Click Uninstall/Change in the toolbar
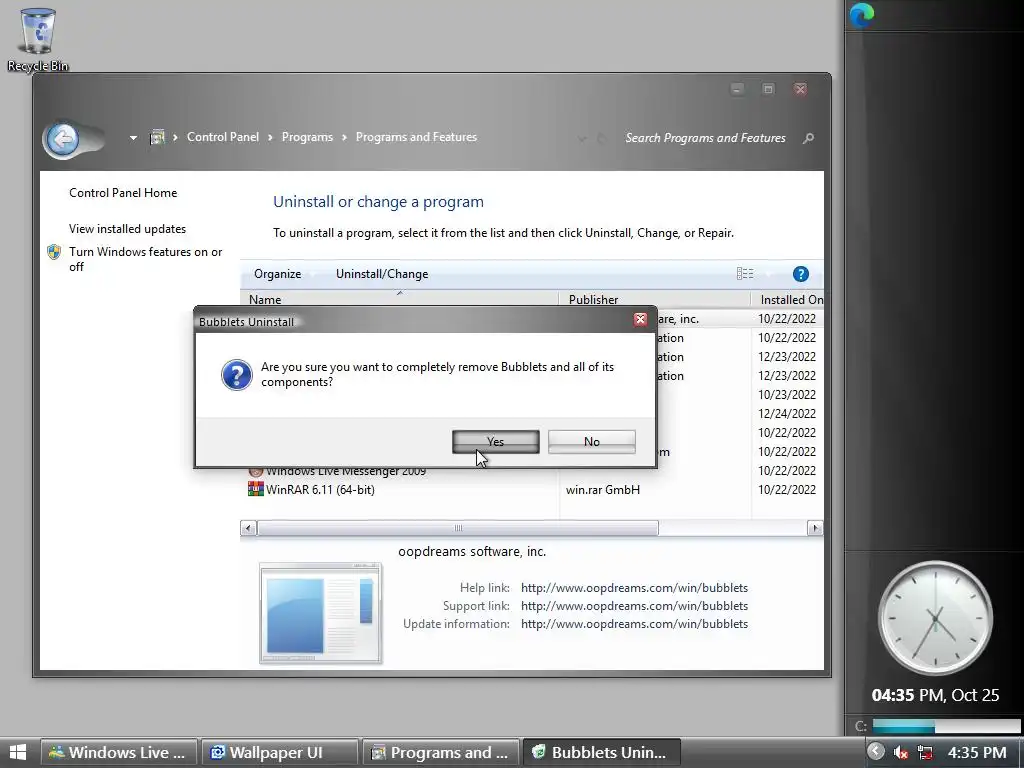This screenshot has width=1024, height=768. 382,274
